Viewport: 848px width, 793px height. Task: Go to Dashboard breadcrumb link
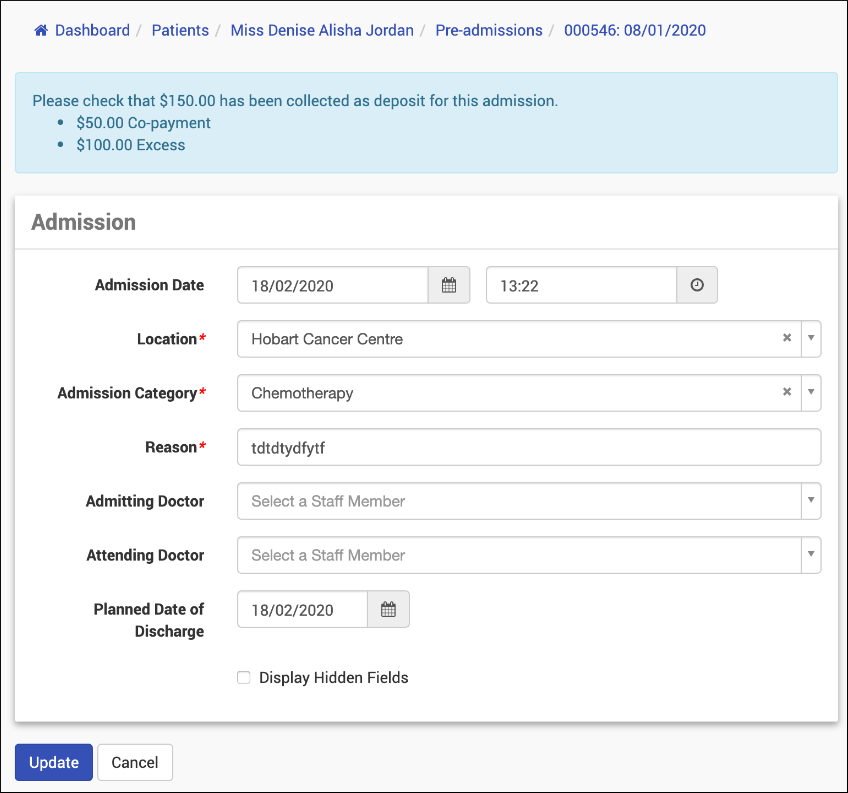[92, 30]
